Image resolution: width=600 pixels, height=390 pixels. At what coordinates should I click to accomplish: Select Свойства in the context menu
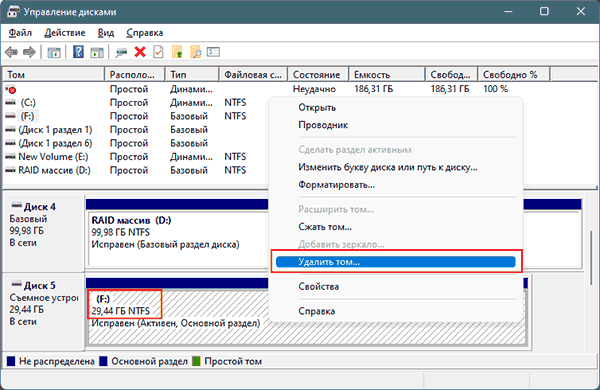pyautogui.click(x=318, y=287)
